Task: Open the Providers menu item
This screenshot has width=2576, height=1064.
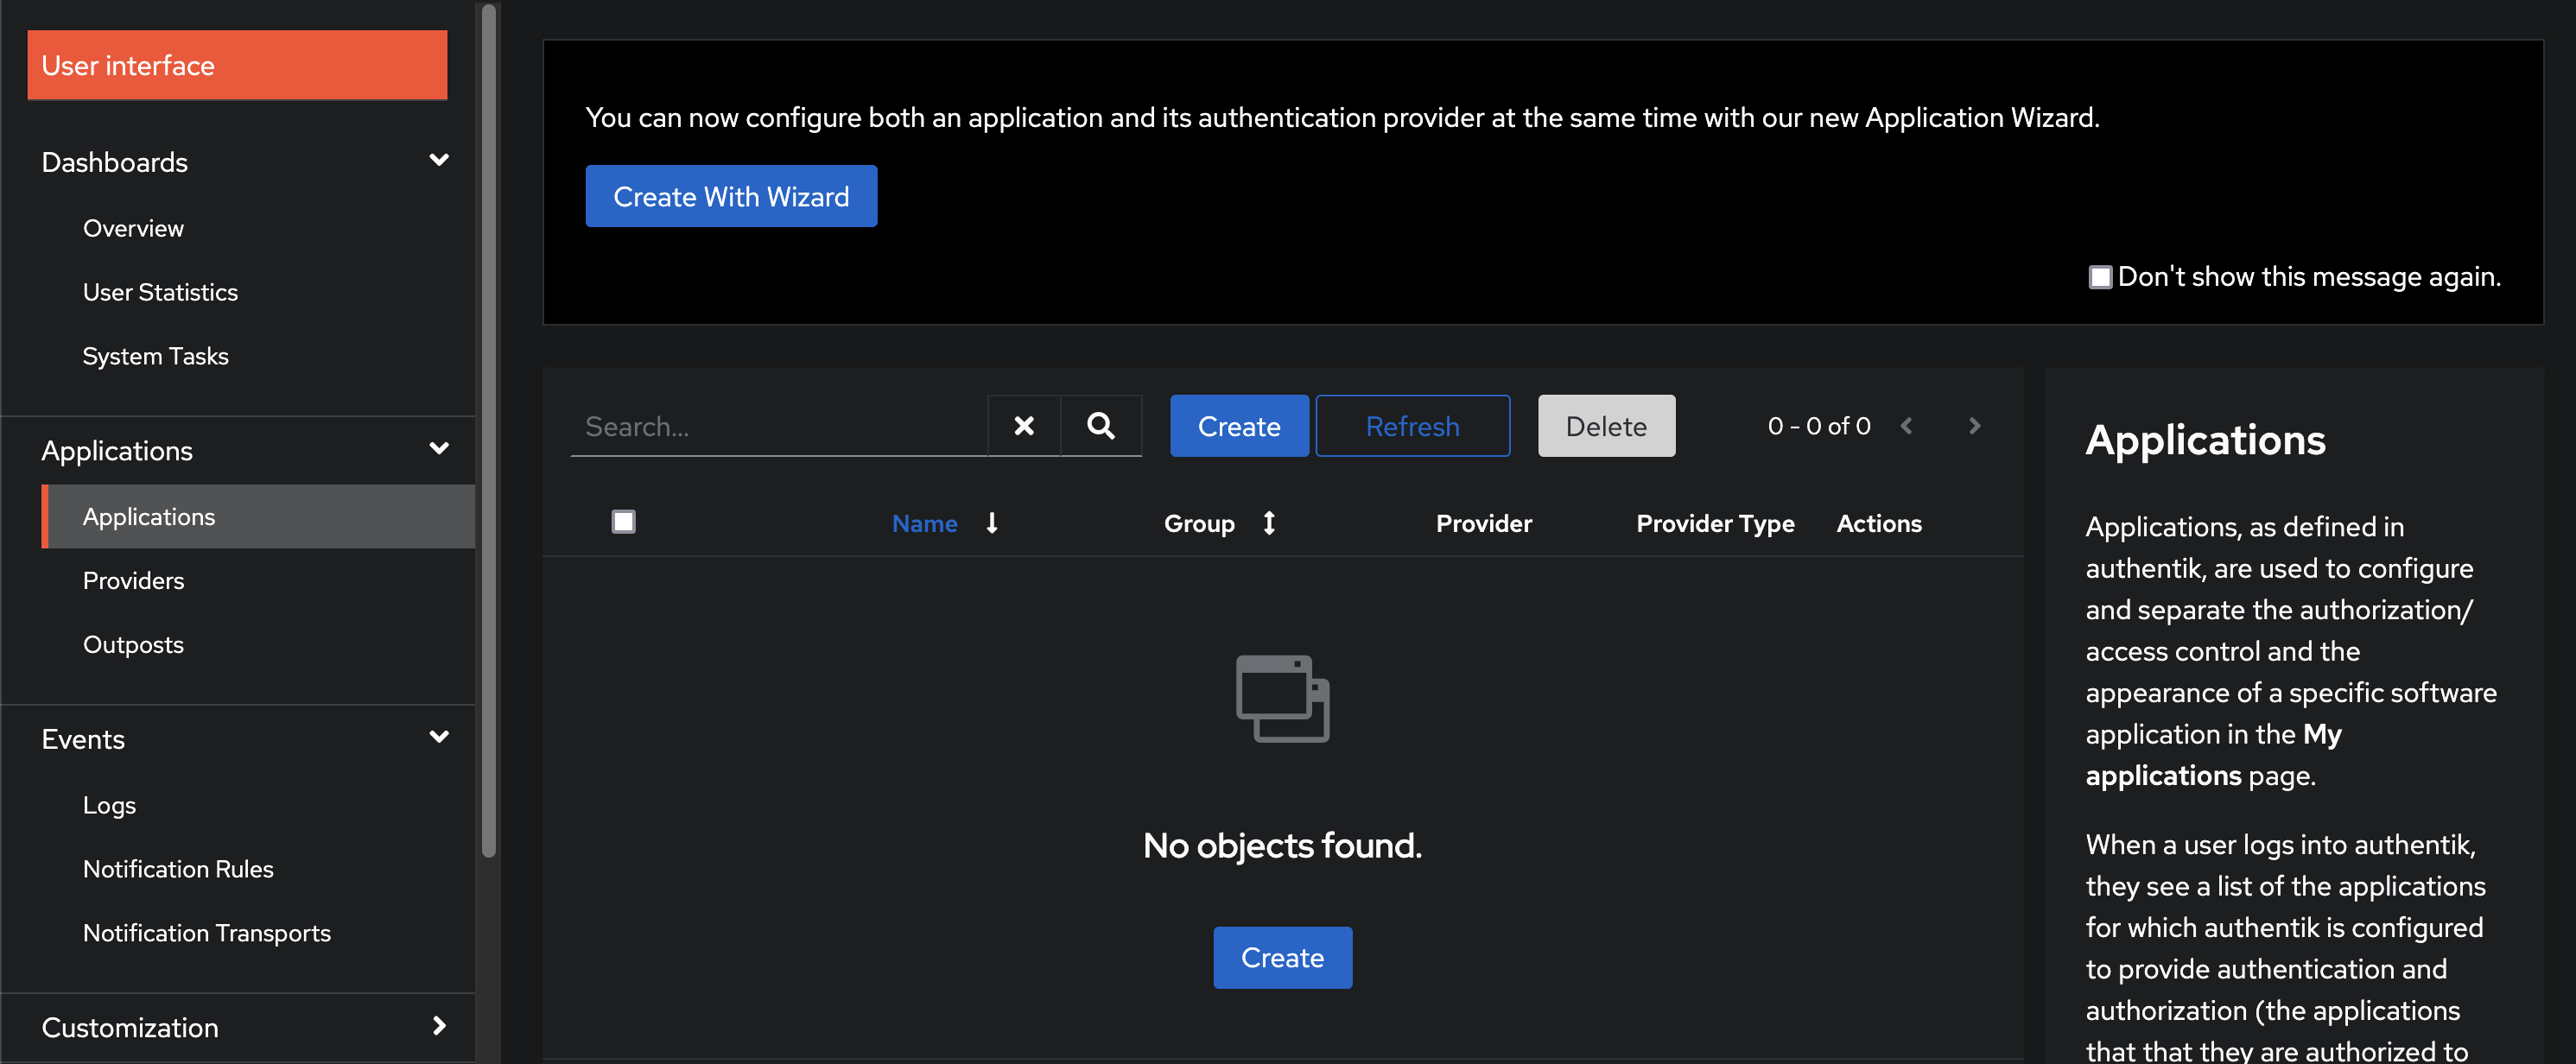Action: pos(133,579)
